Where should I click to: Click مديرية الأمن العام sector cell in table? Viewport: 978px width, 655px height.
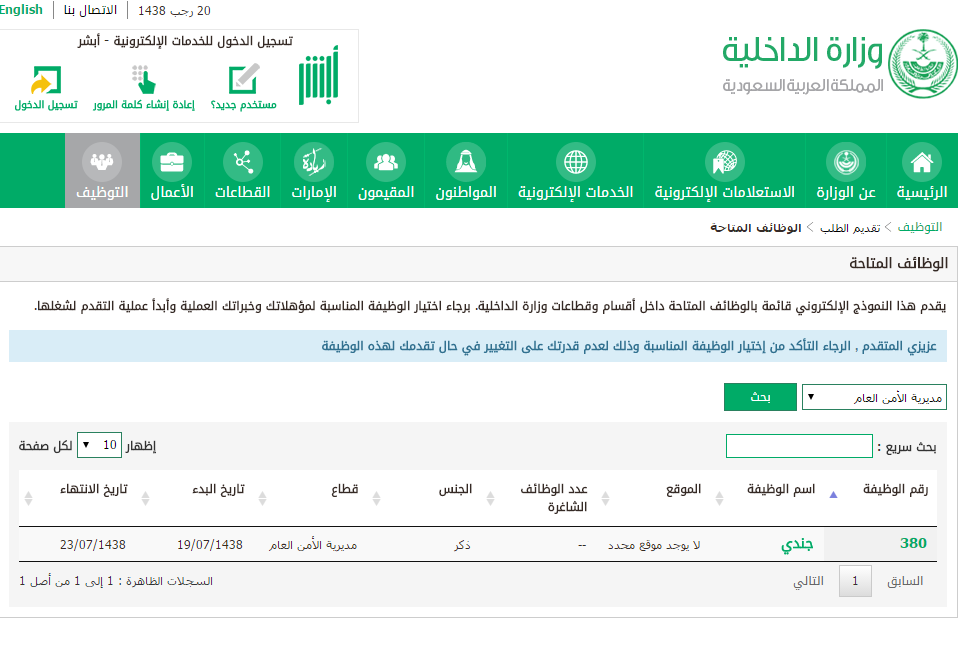[x=313, y=545]
